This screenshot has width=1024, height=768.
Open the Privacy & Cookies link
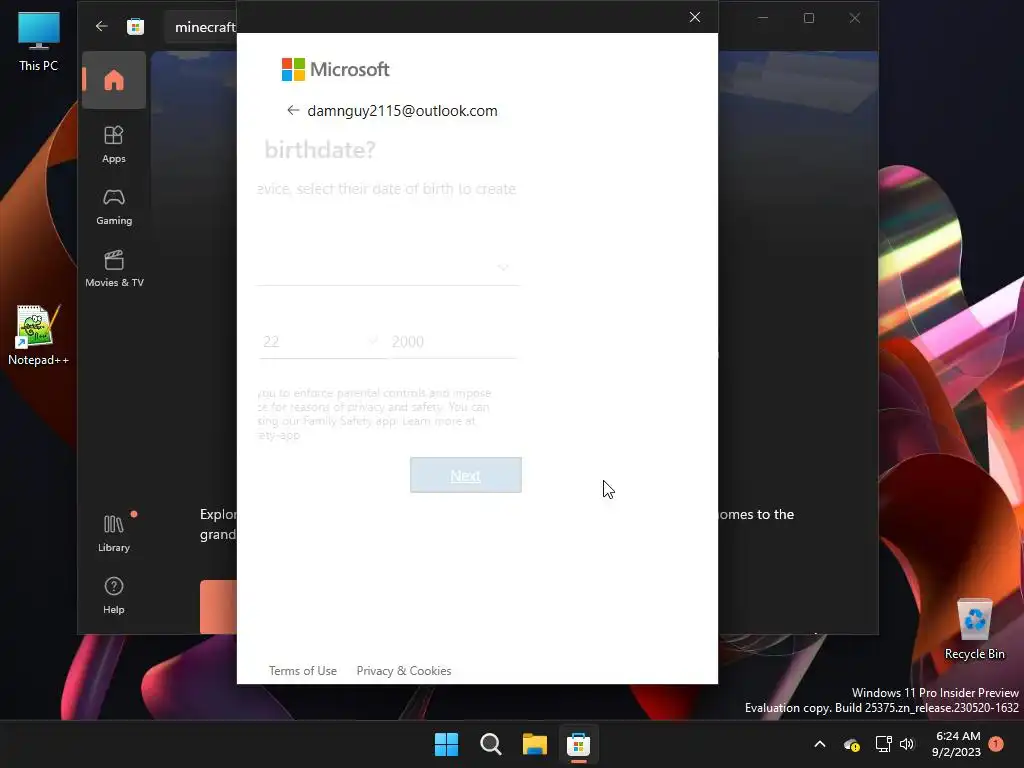(404, 671)
